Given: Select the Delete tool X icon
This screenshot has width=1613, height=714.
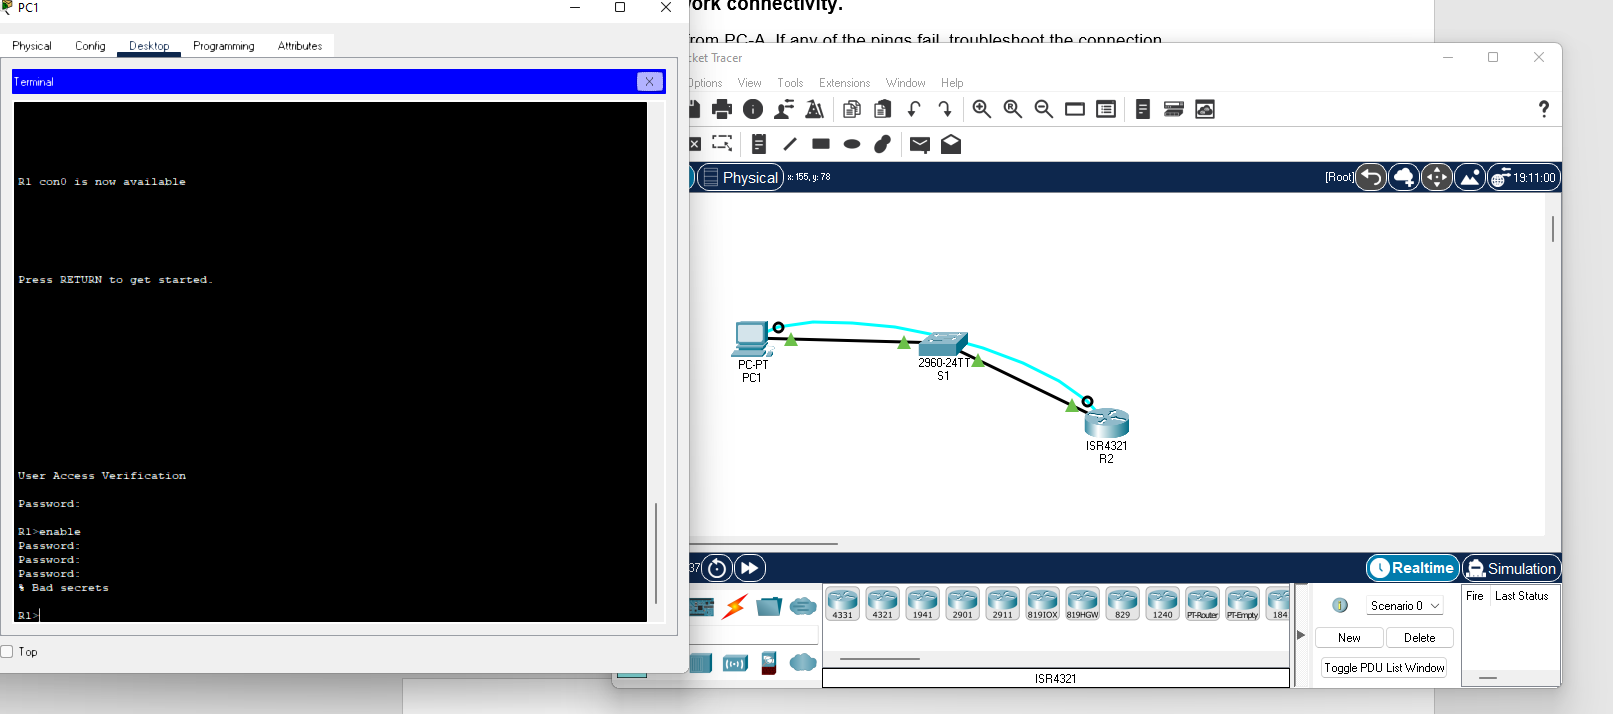Looking at the screenshot, I should coord(694,144).
